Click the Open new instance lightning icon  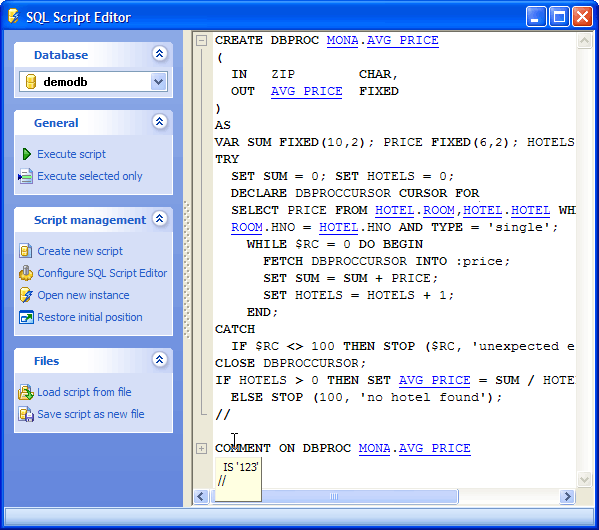(26, 295)
